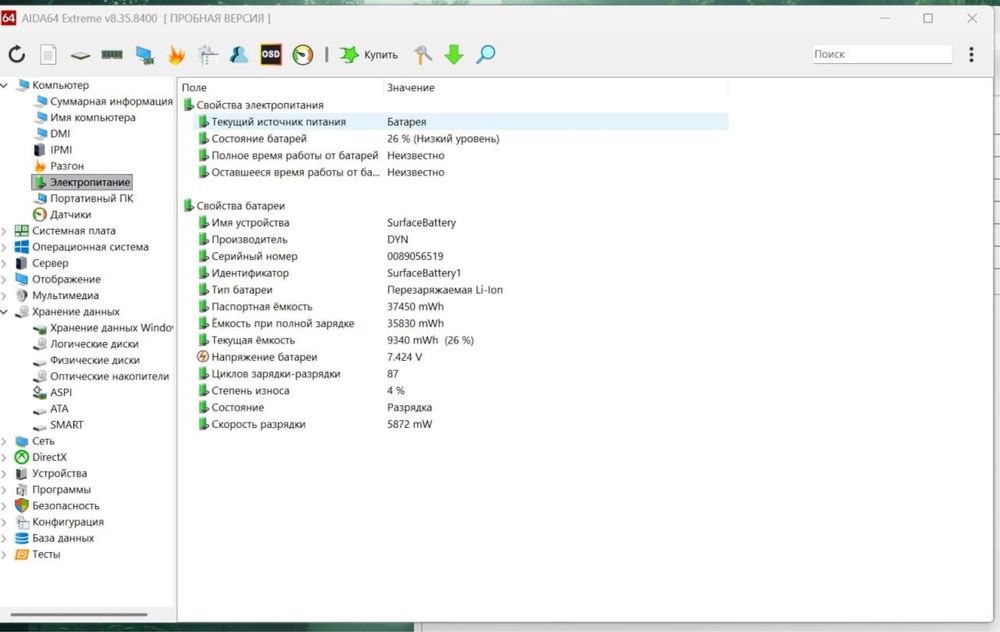Select the Тесты tree item
1000x632 pixels.
[x=46, y=554]
